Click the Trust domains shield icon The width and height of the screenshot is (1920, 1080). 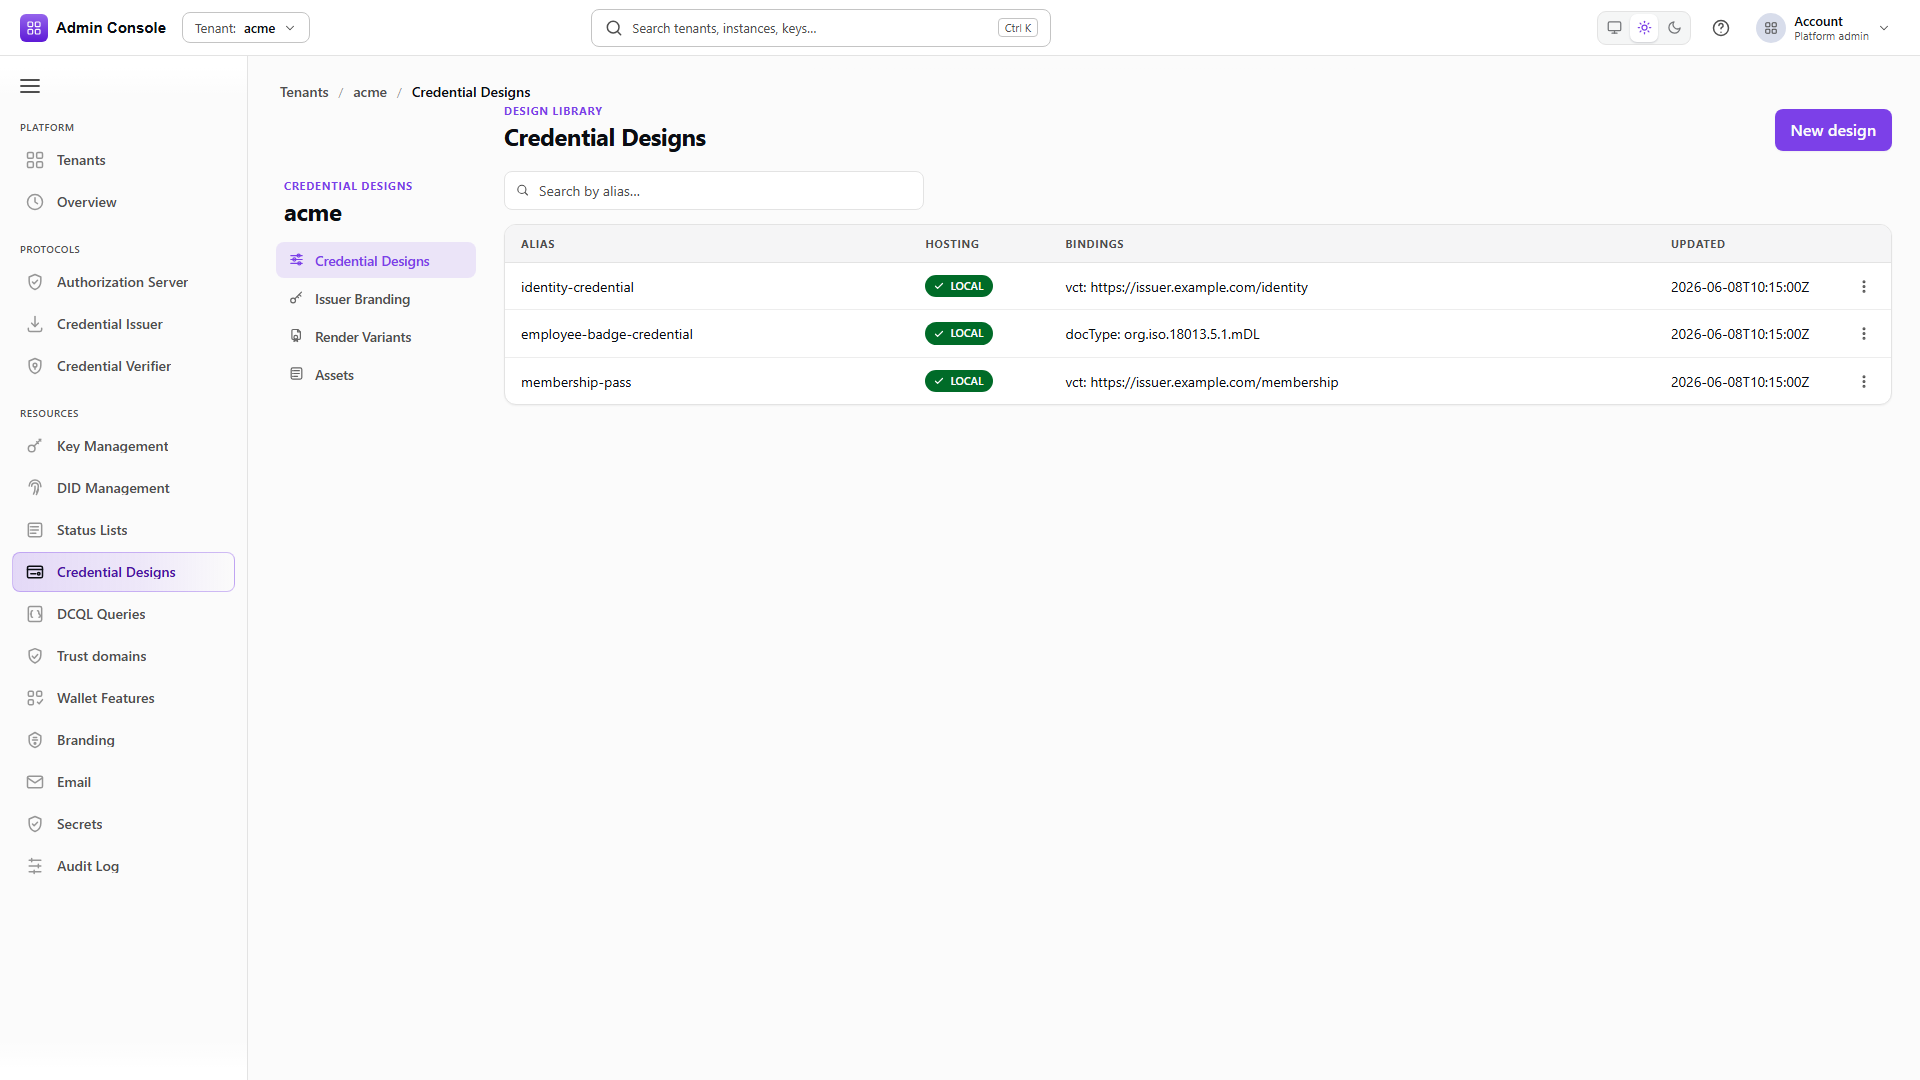[35, 656]
